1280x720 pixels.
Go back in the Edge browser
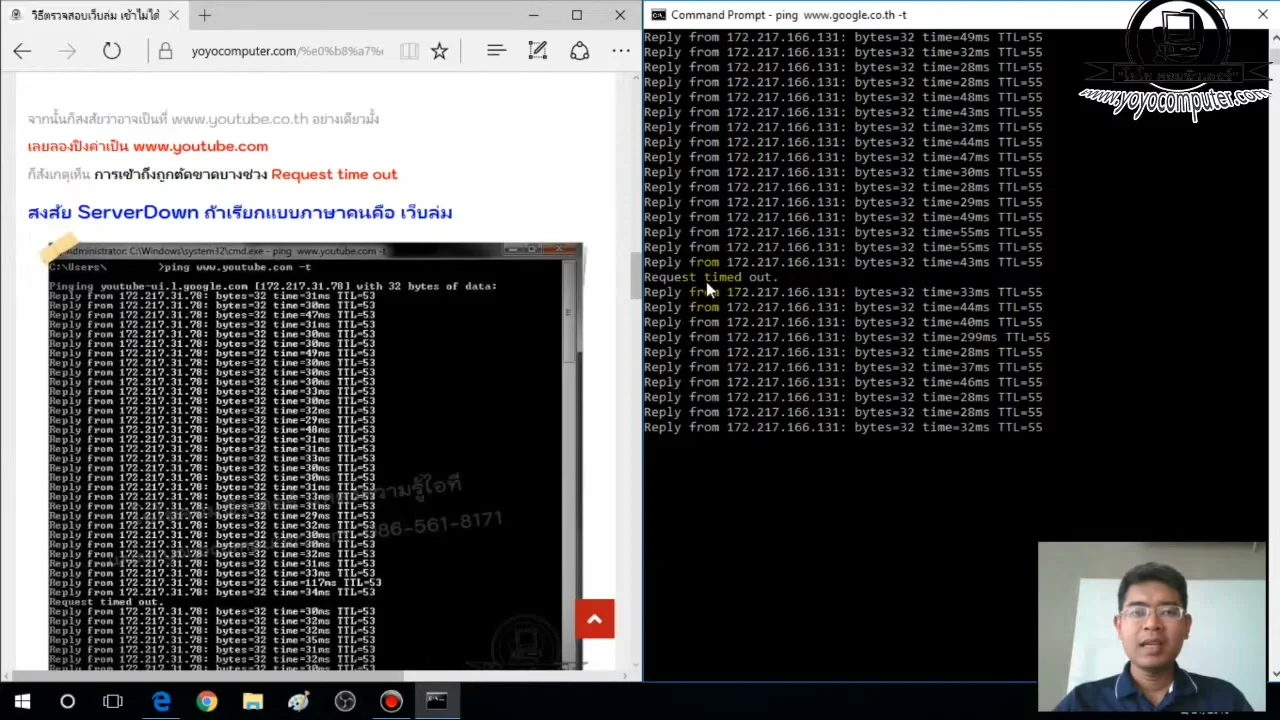pyautogui.click(x=22, y=51)
